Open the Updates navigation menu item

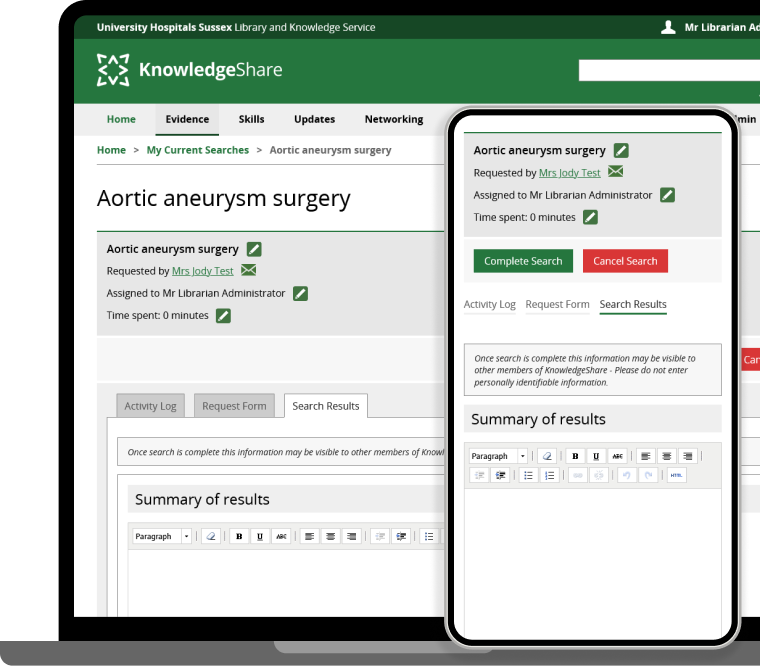point(315,119)
